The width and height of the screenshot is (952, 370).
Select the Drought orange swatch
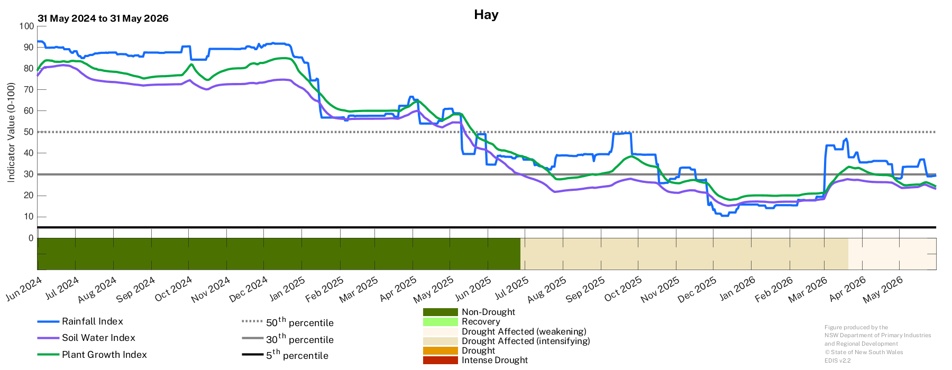[441, 351]
